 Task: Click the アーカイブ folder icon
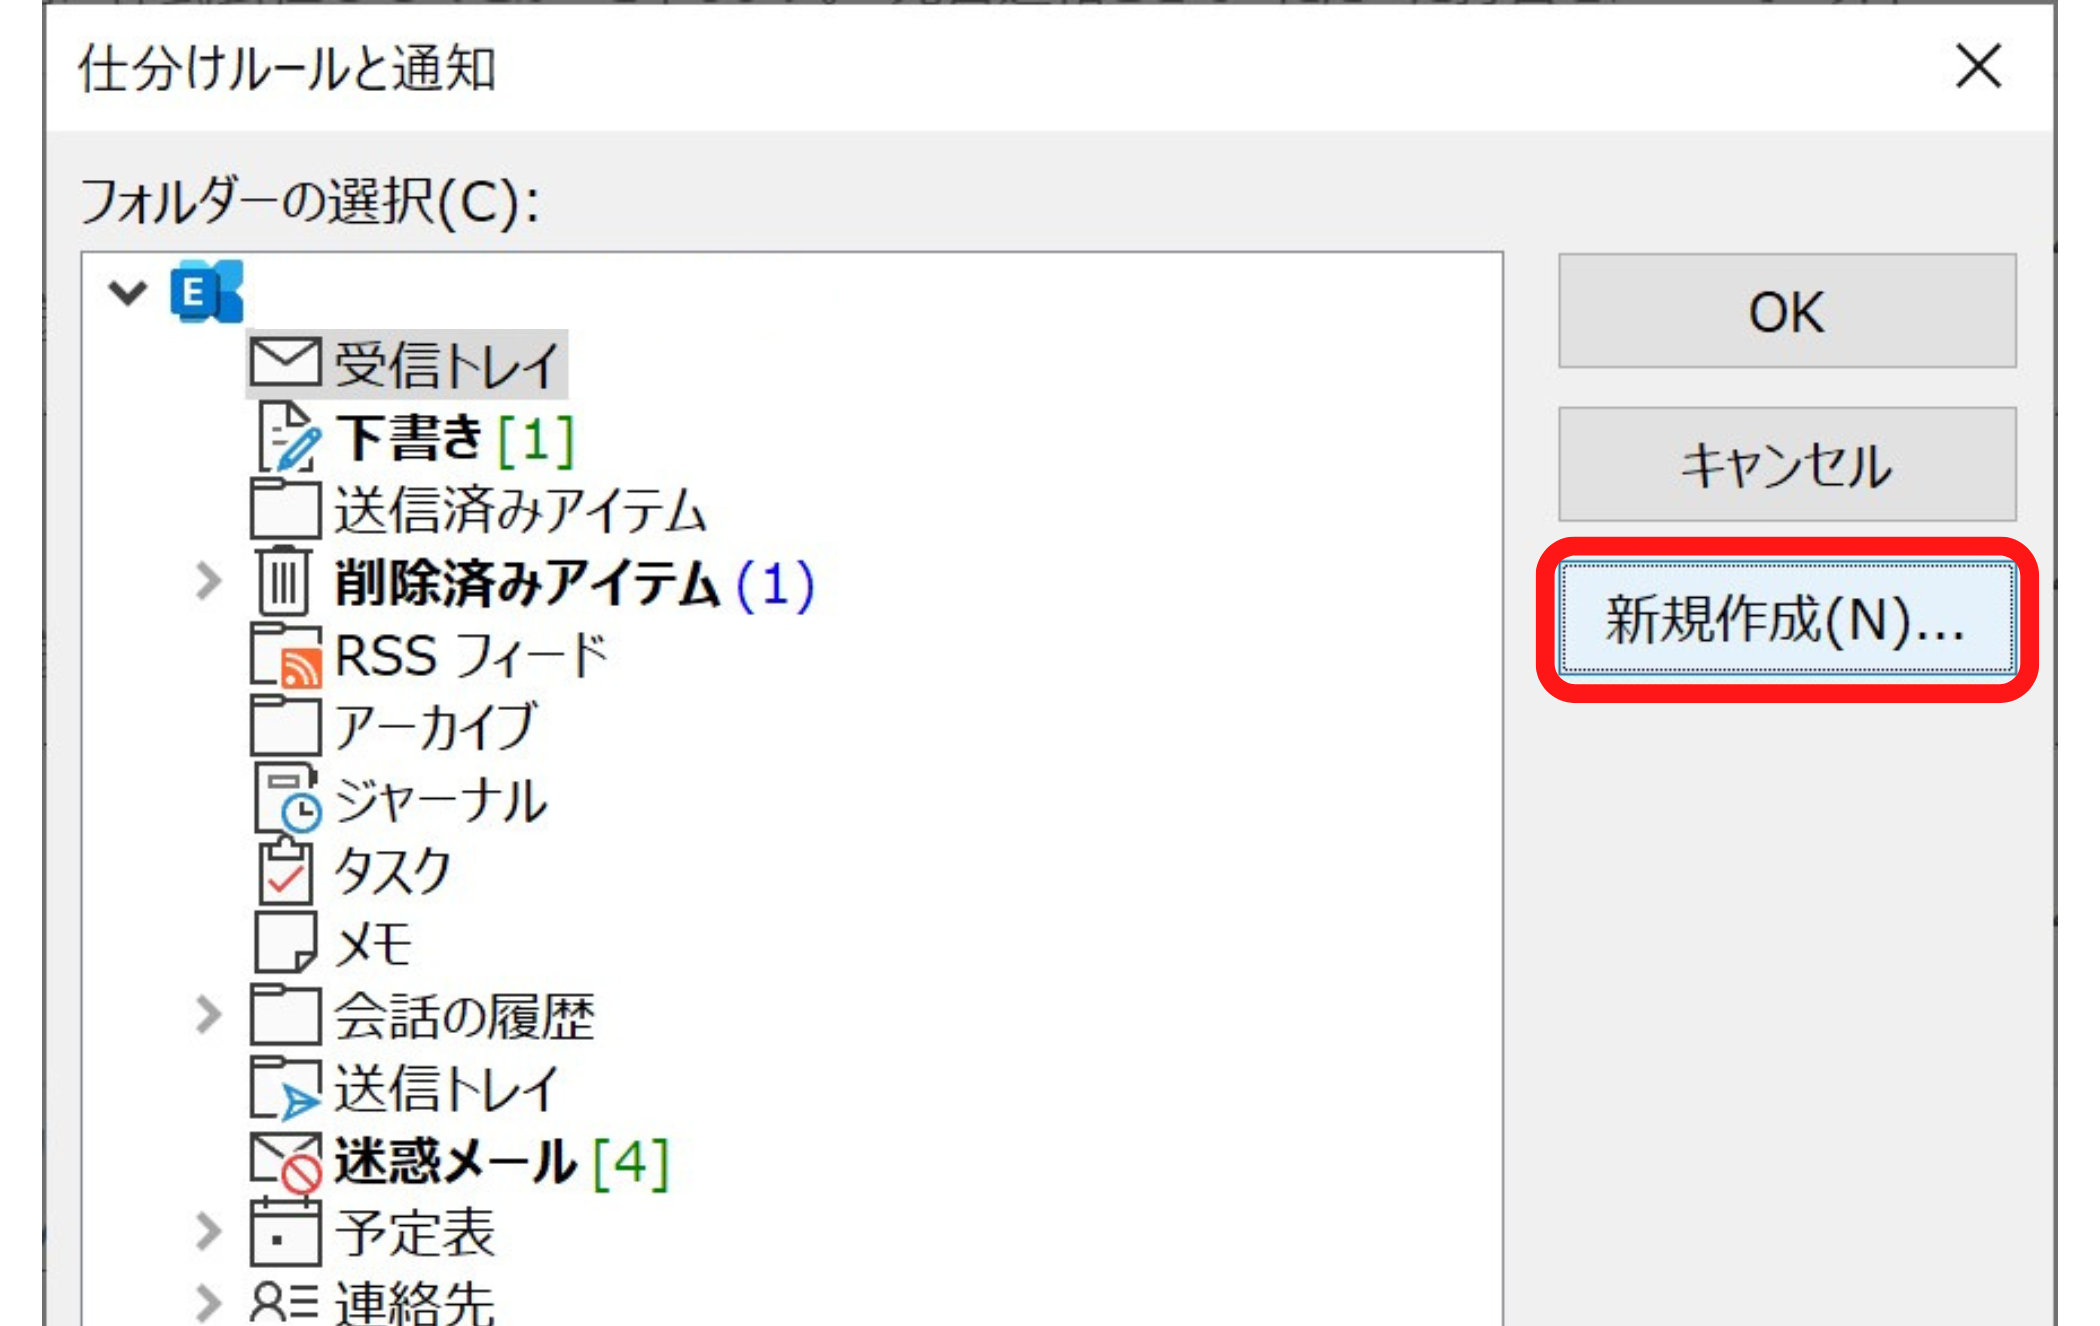tap(285, 725)
